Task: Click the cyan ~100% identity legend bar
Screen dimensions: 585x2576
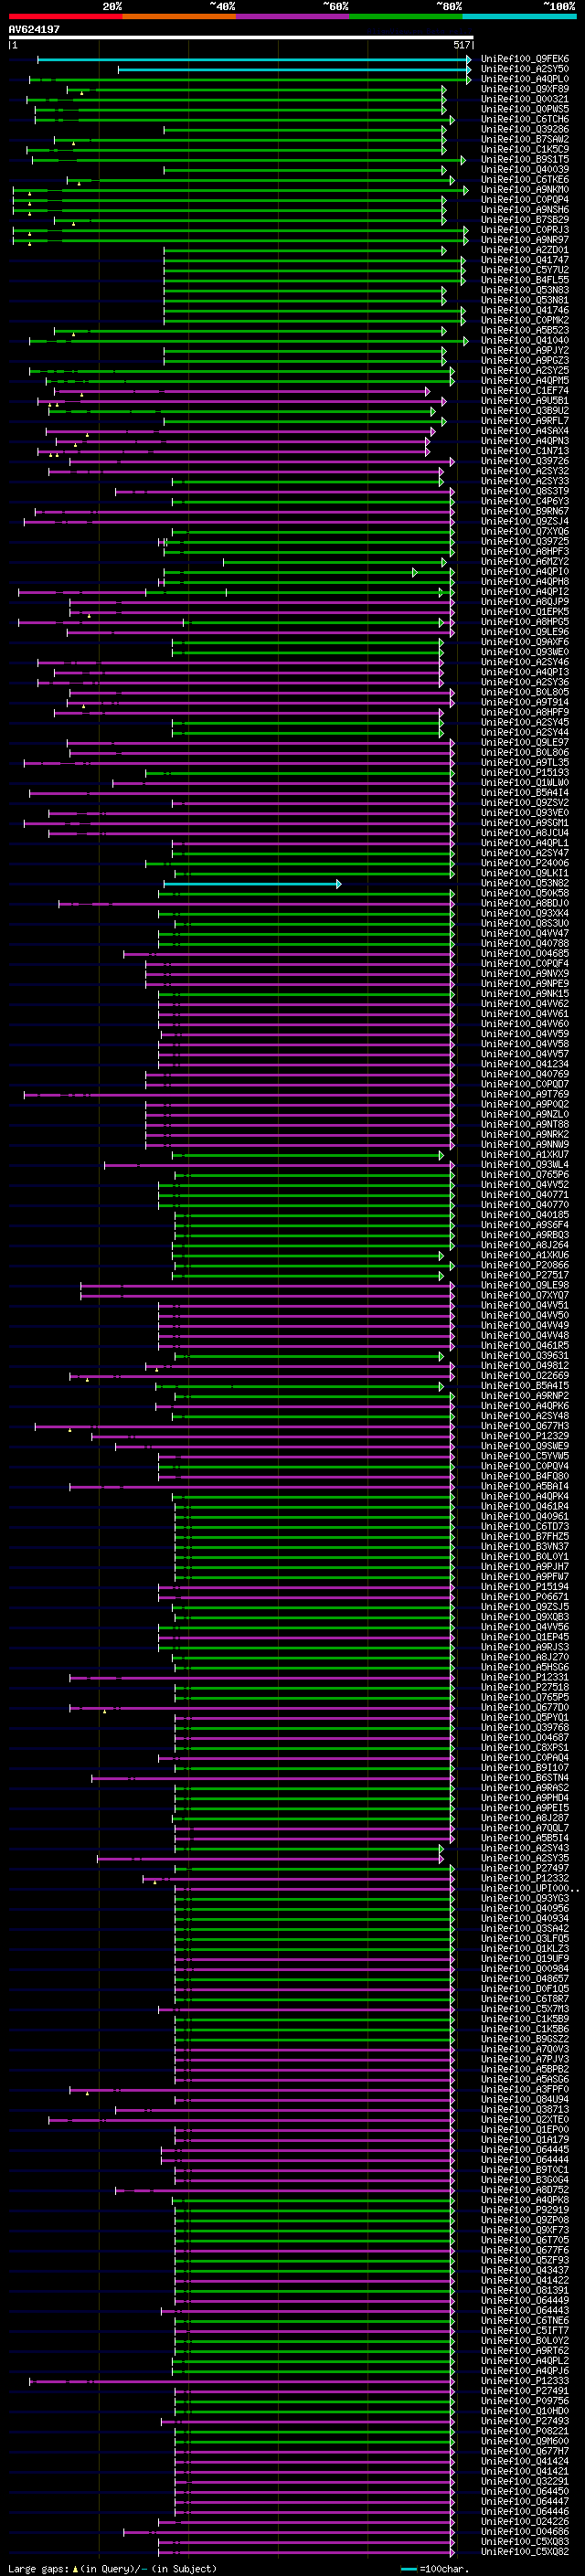Action: [x=519, y=16]
